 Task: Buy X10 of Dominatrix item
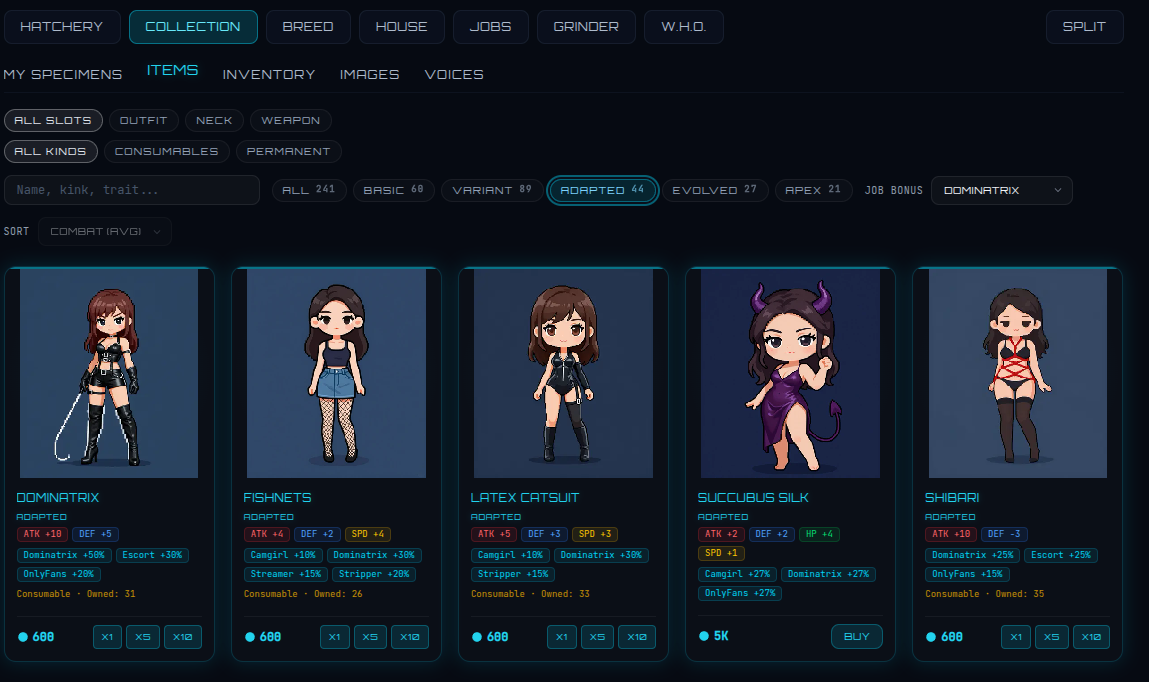tap(182, 637)
